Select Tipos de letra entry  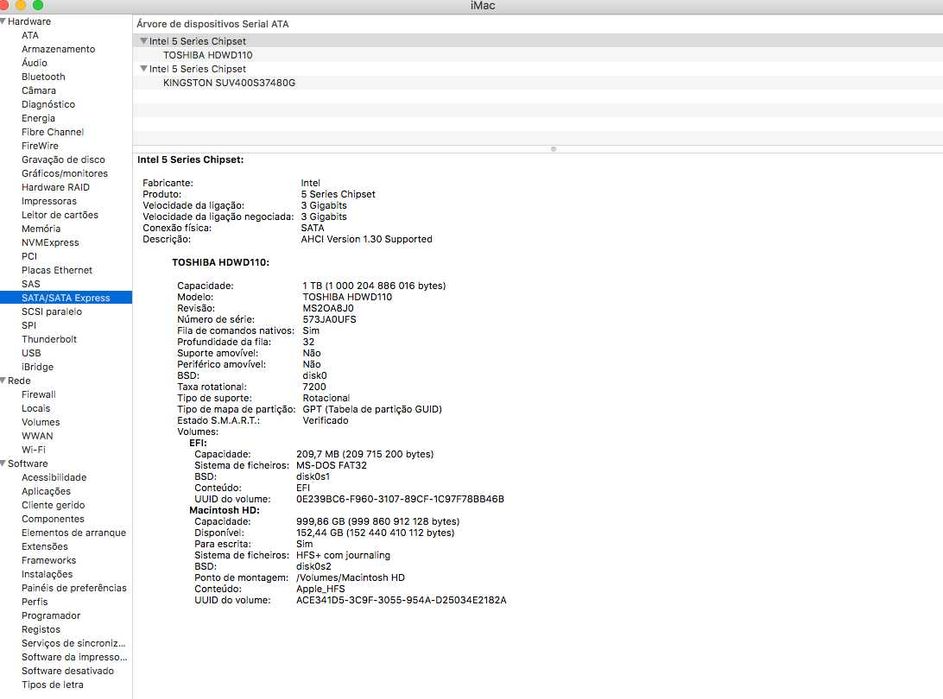(52, 685)
